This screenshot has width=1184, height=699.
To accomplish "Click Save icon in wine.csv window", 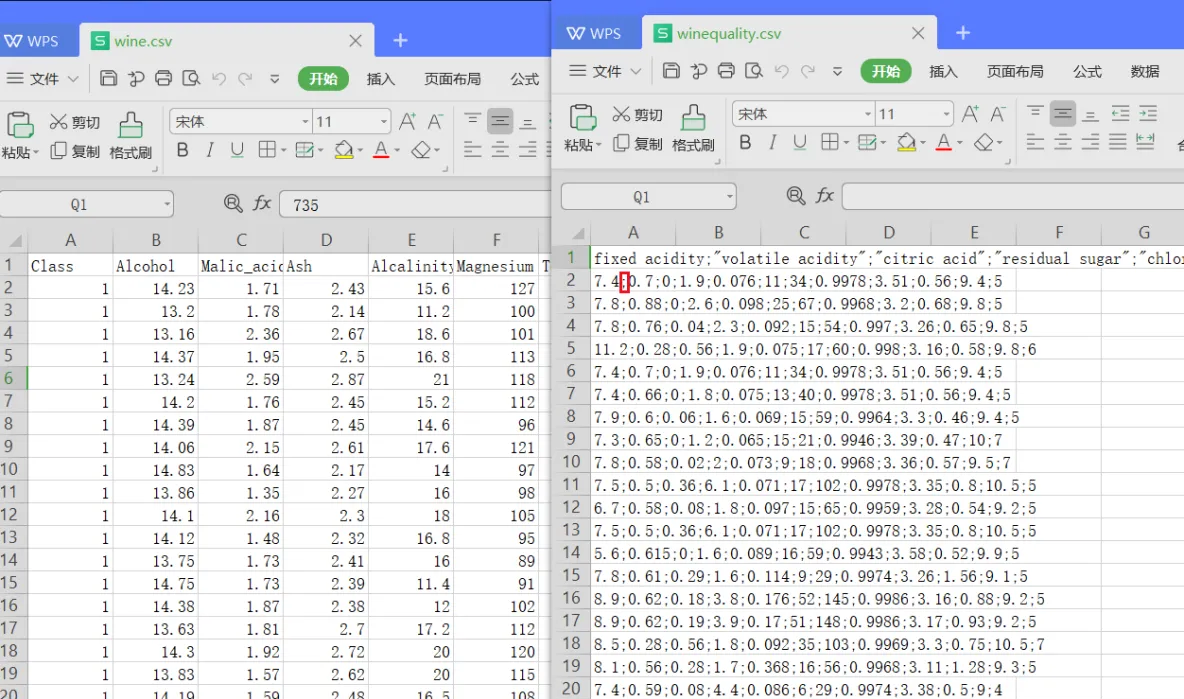I will [109, 79].
